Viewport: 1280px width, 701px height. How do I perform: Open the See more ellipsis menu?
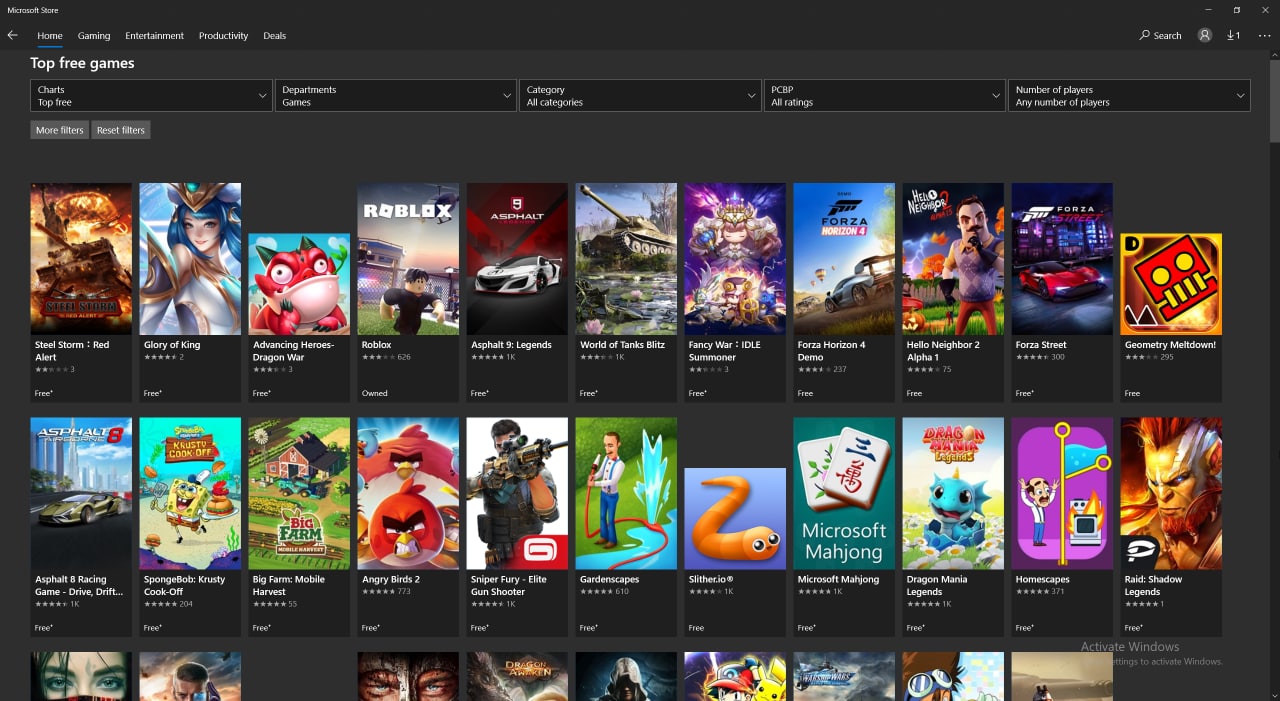coord(1264,35)
